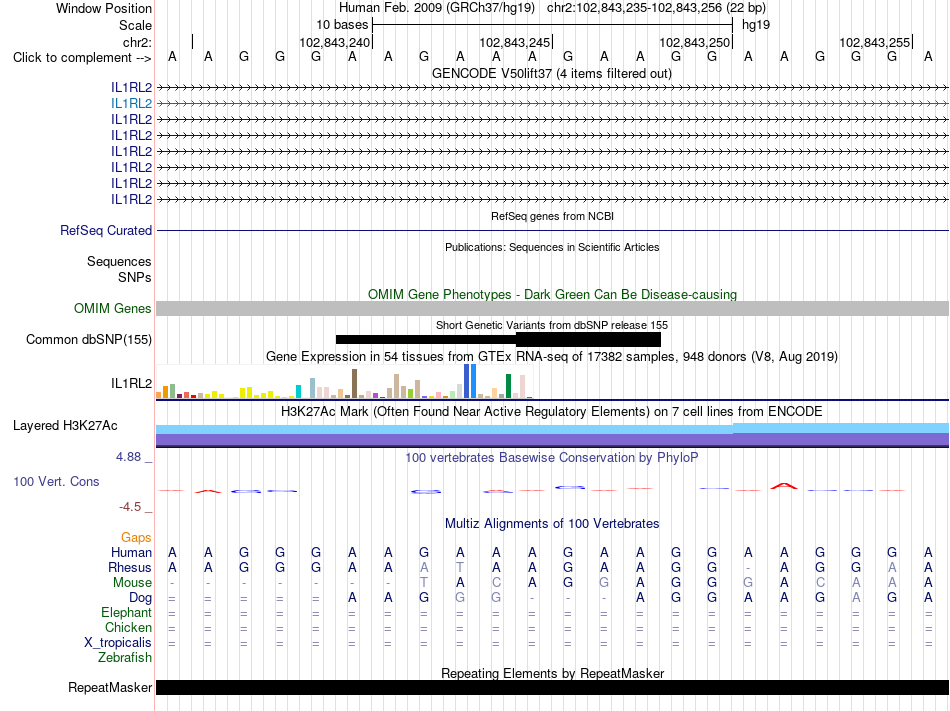
Task: Click the thick black dbSNP variant block
Action: [588, 339]
